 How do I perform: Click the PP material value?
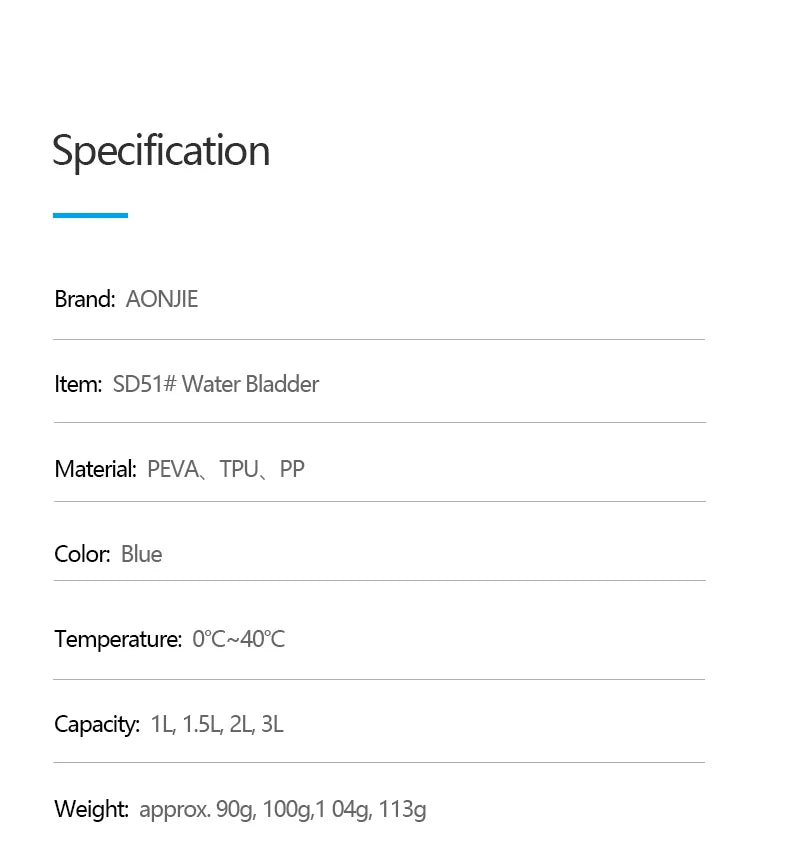click(x=292, y=469)
